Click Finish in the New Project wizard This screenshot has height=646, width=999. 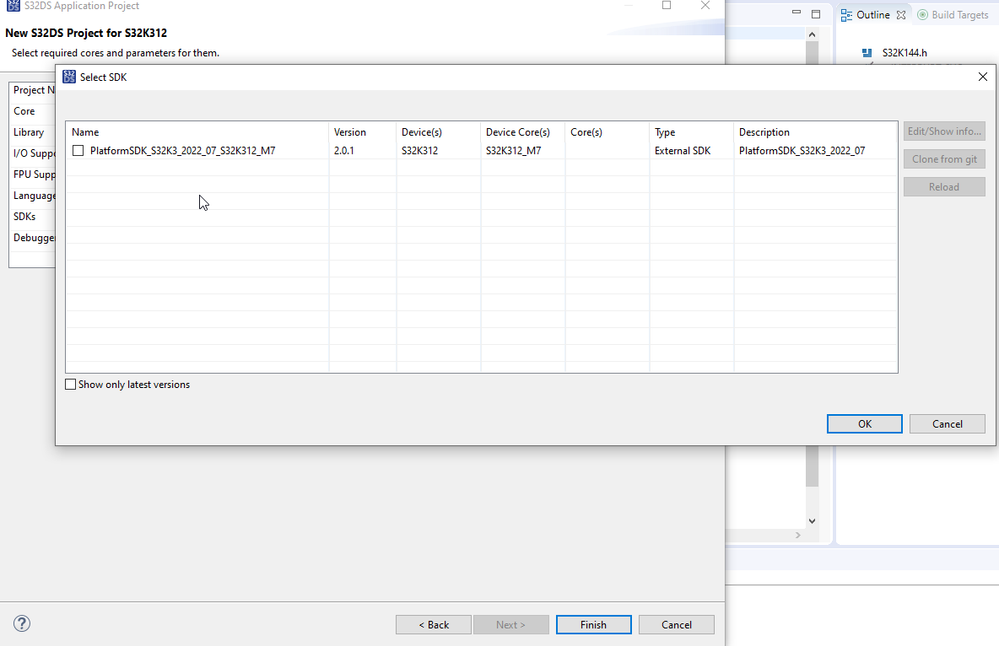tap(593, 624)
